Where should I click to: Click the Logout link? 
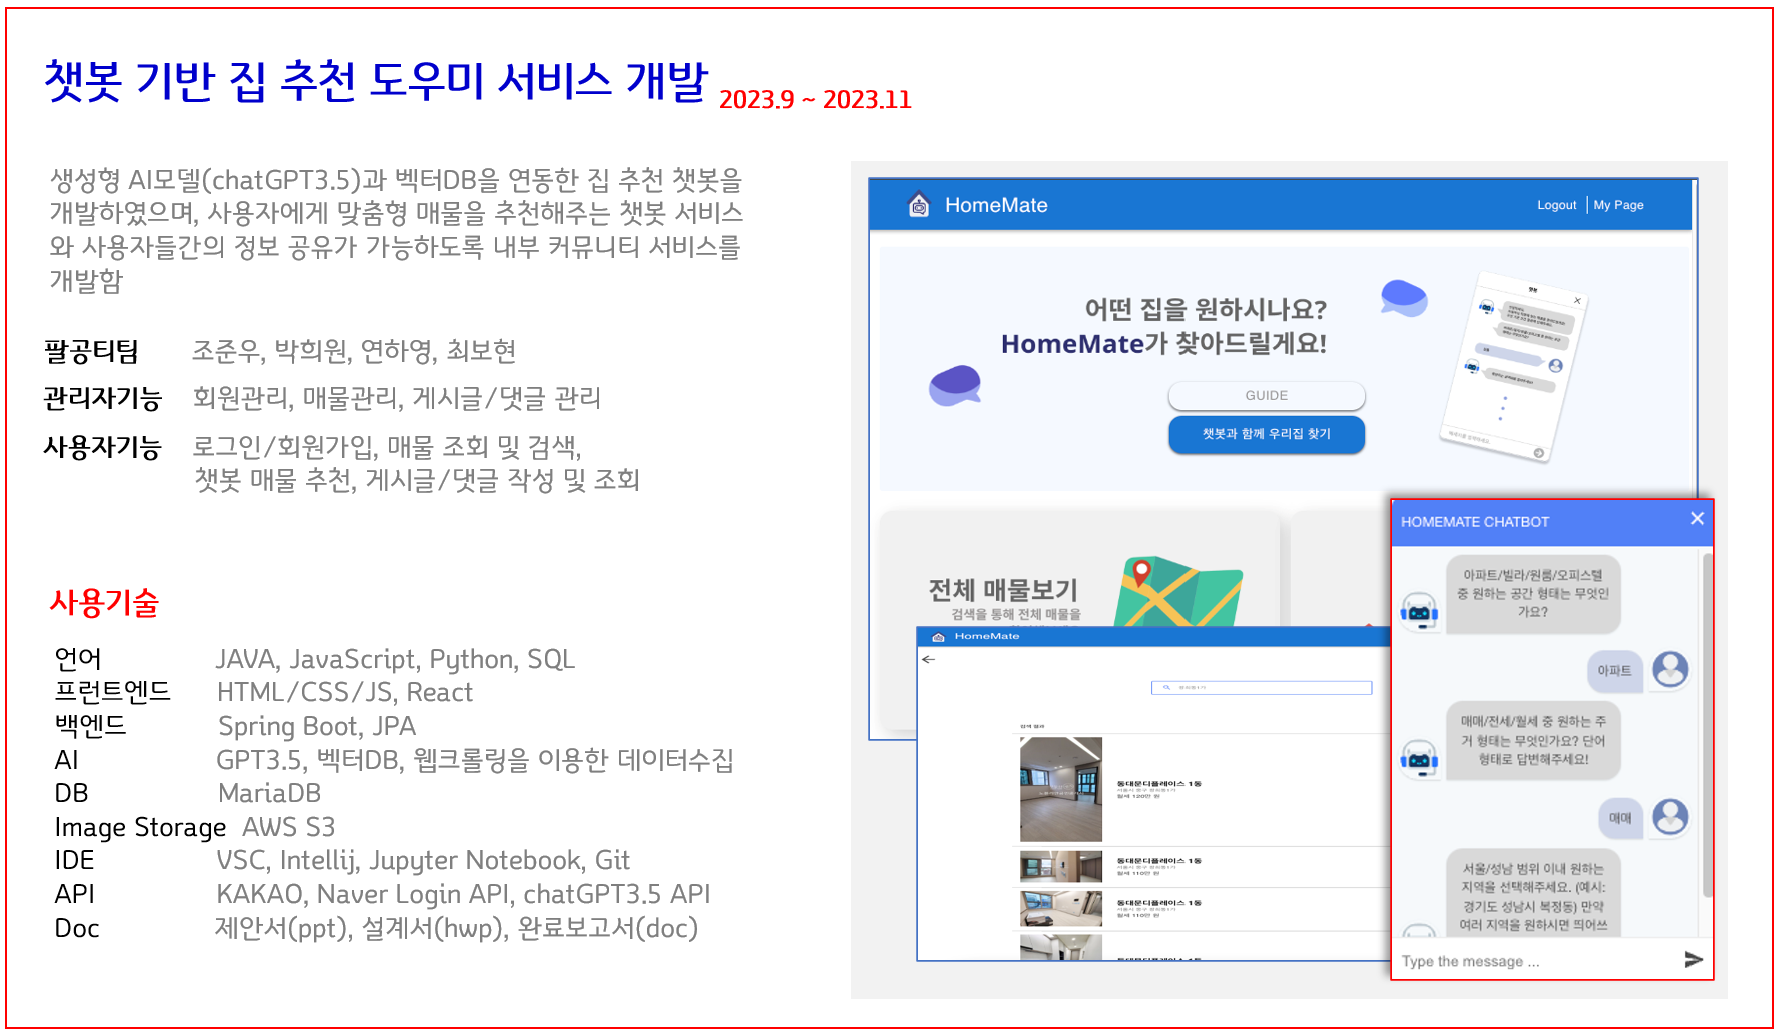1556,205
